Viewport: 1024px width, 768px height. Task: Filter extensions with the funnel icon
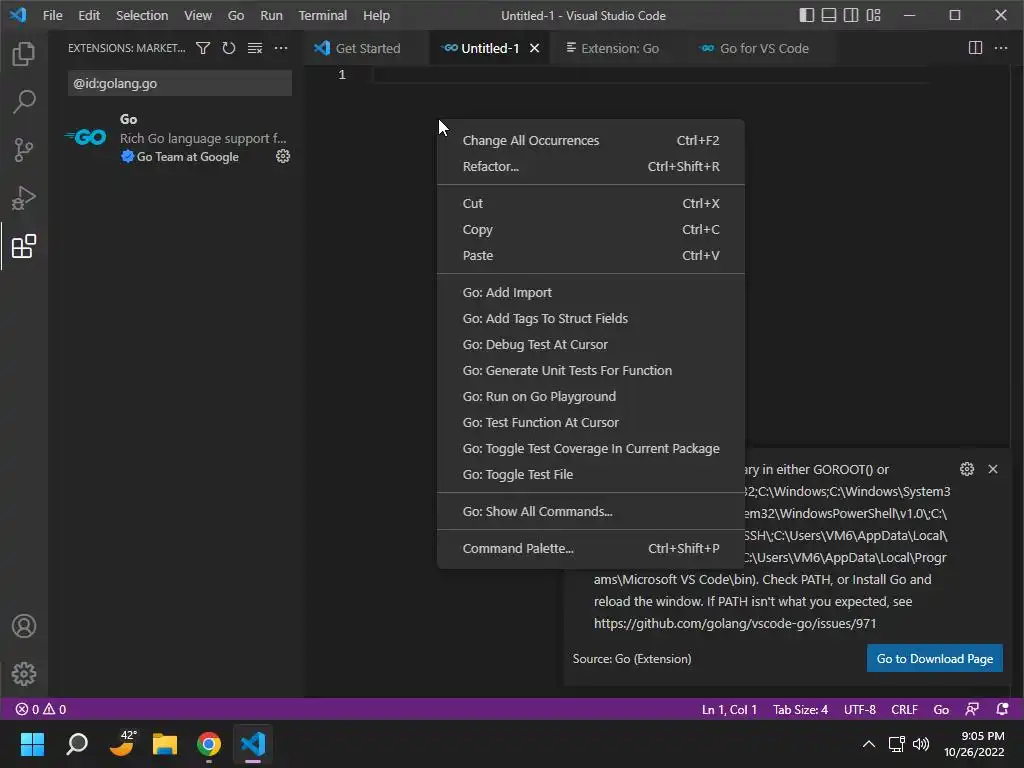203,48
